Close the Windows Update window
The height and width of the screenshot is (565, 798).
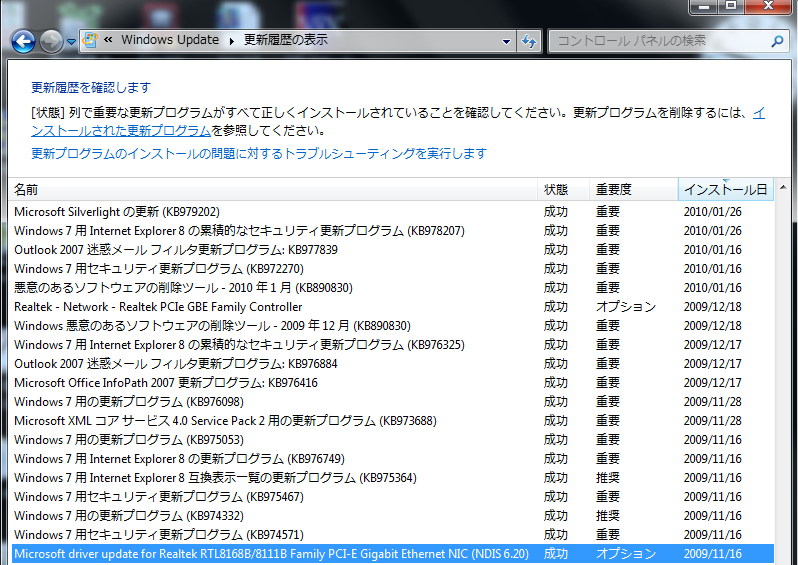[x=768, y=6]
